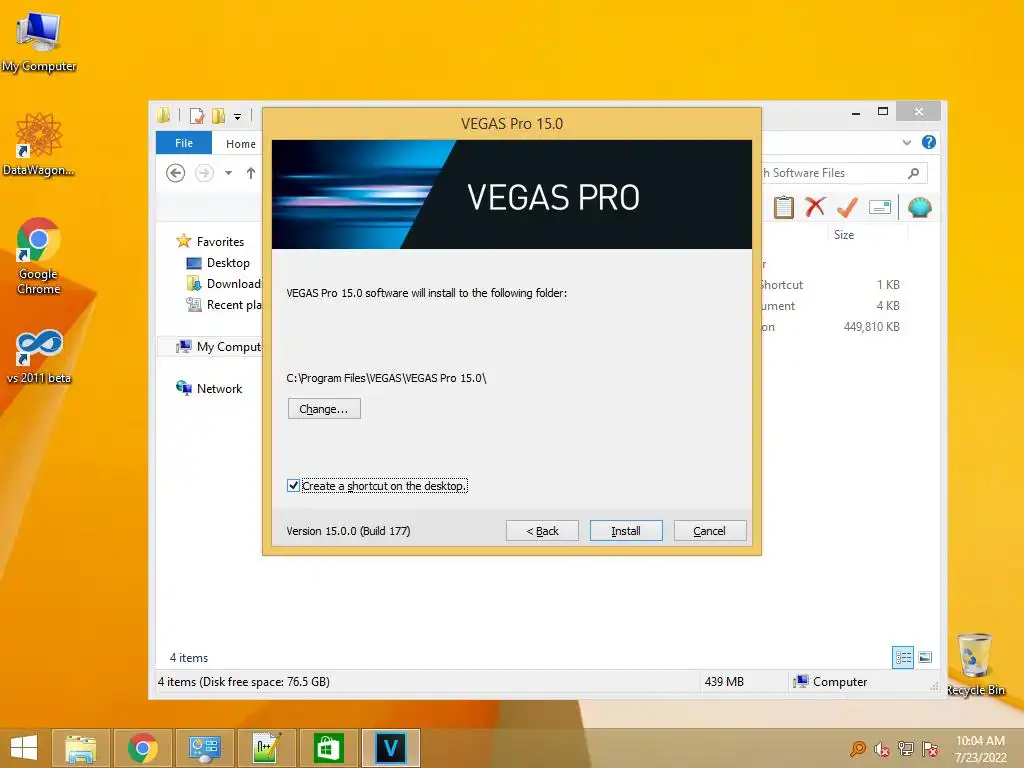The height and width of the screenshot is (768, 1024).
Task: Click the Properties icon in quick access toolbar
Action: coord(197,116)
